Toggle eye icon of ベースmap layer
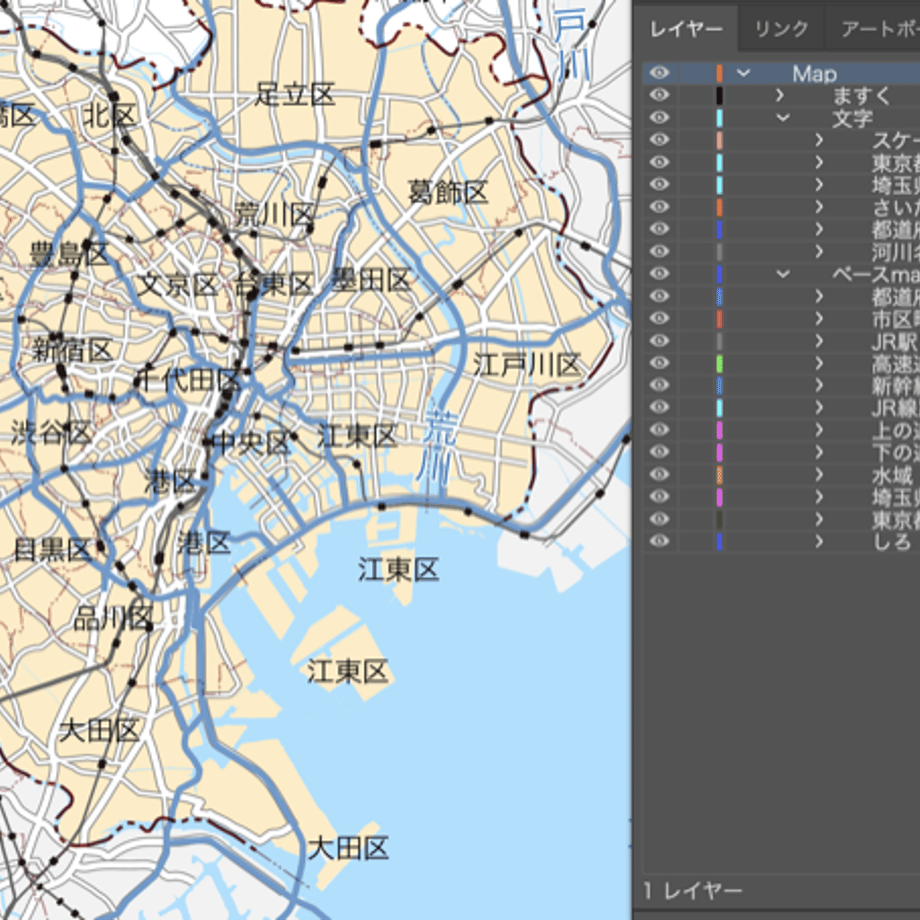 (x=659, y=273)
